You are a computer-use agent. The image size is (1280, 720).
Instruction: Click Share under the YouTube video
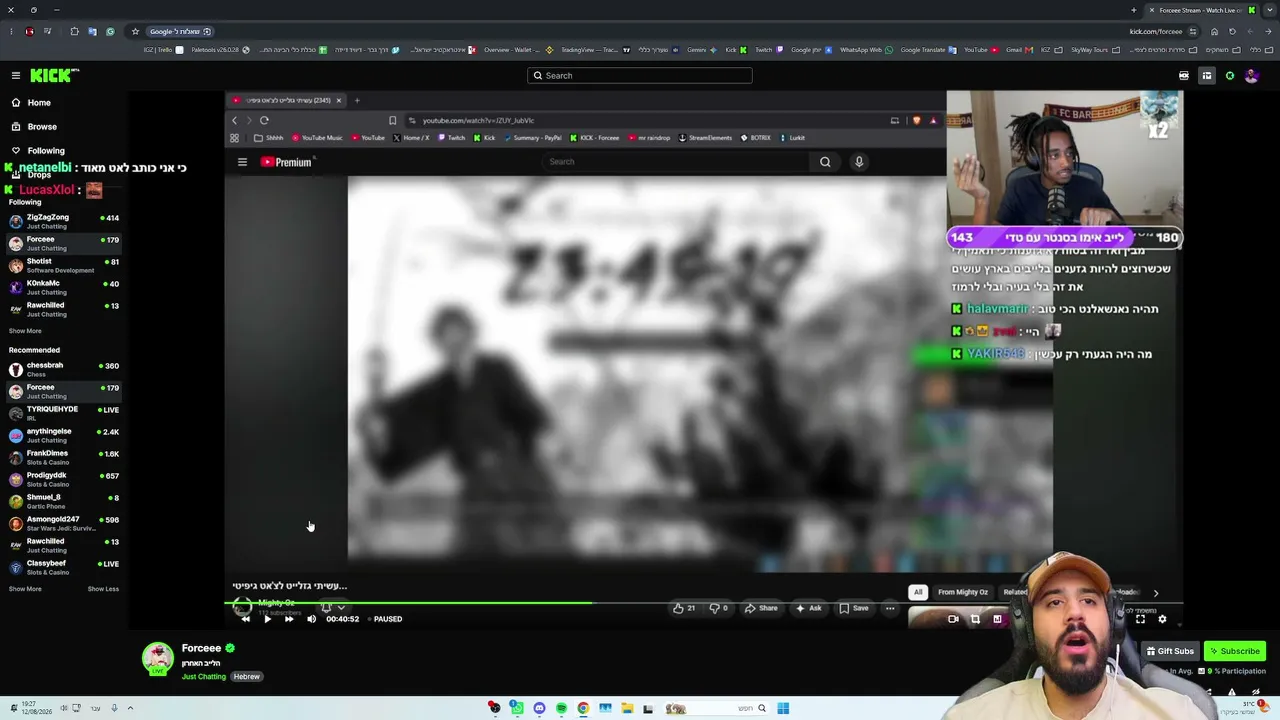761,608
